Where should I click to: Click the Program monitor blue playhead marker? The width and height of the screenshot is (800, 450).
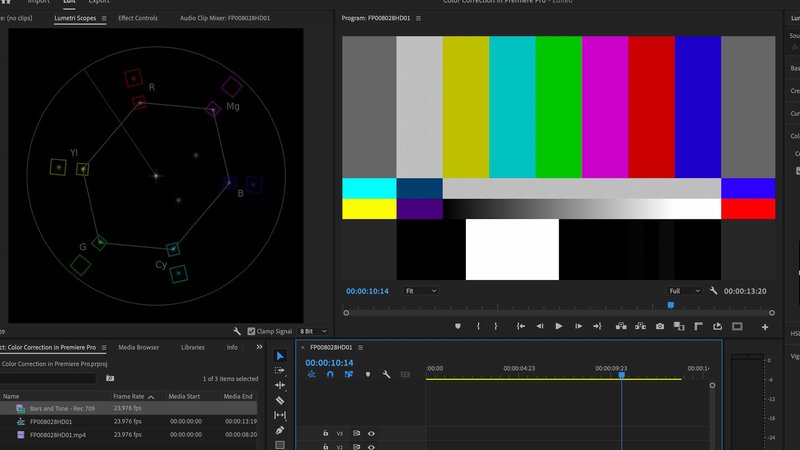pos(670,305)
